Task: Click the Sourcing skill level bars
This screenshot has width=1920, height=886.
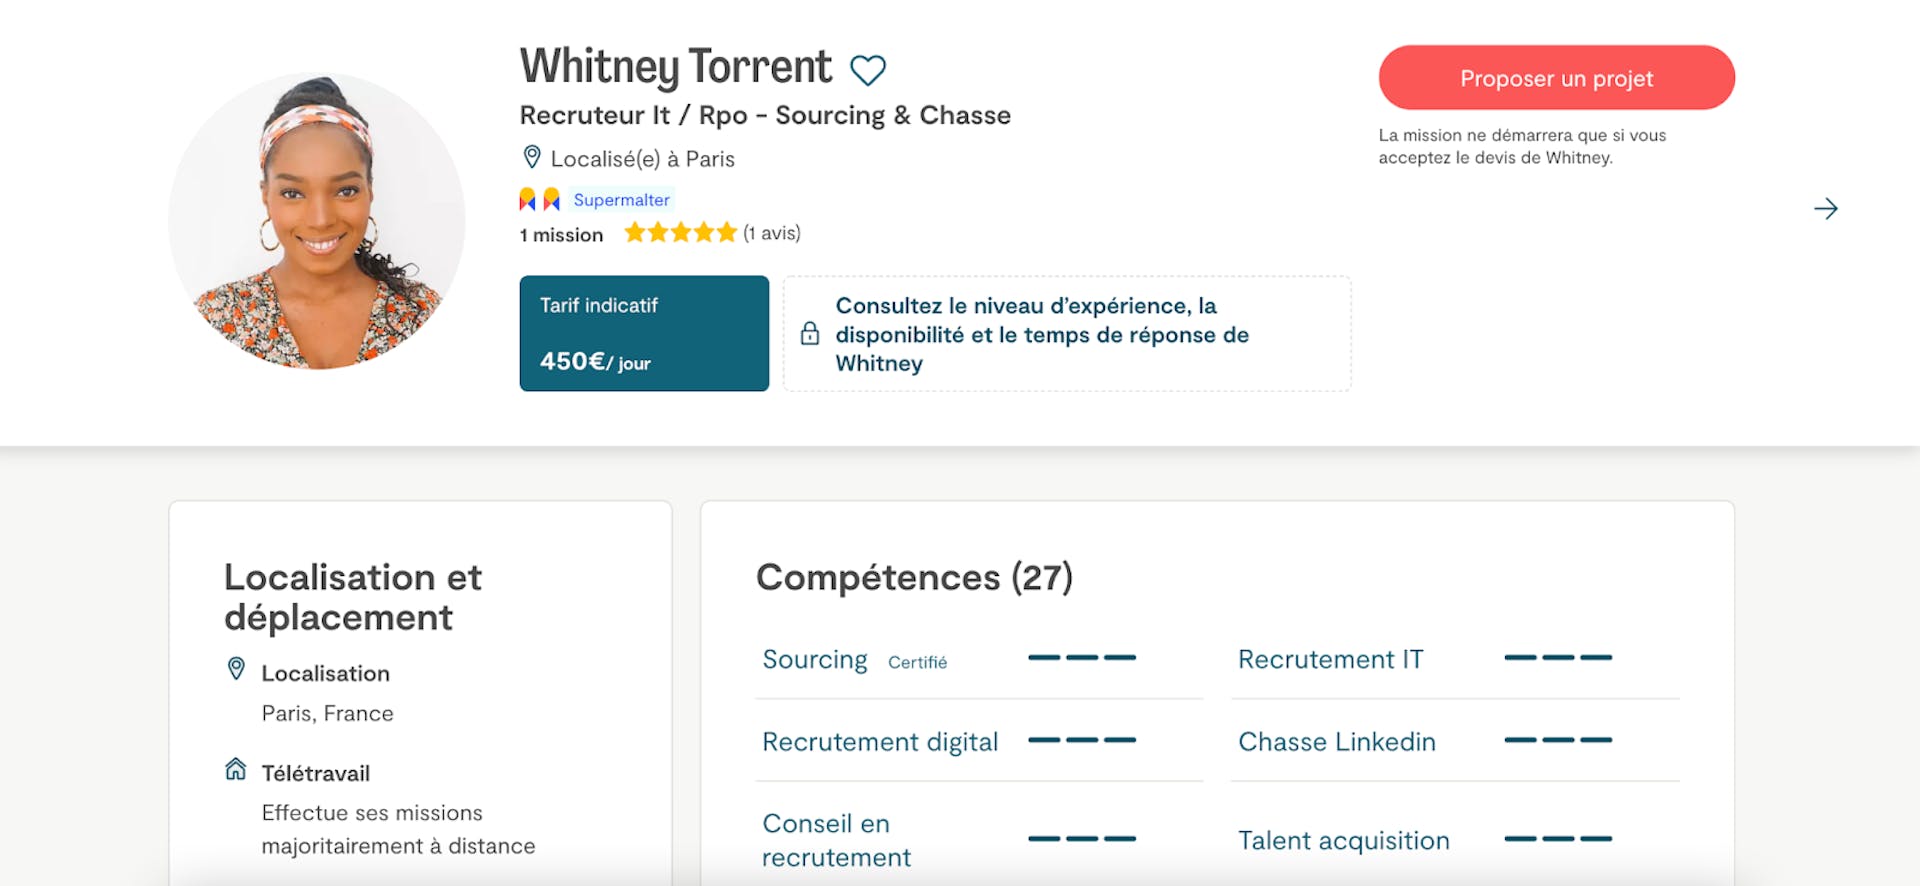Action: click(x=1082, y=658)
